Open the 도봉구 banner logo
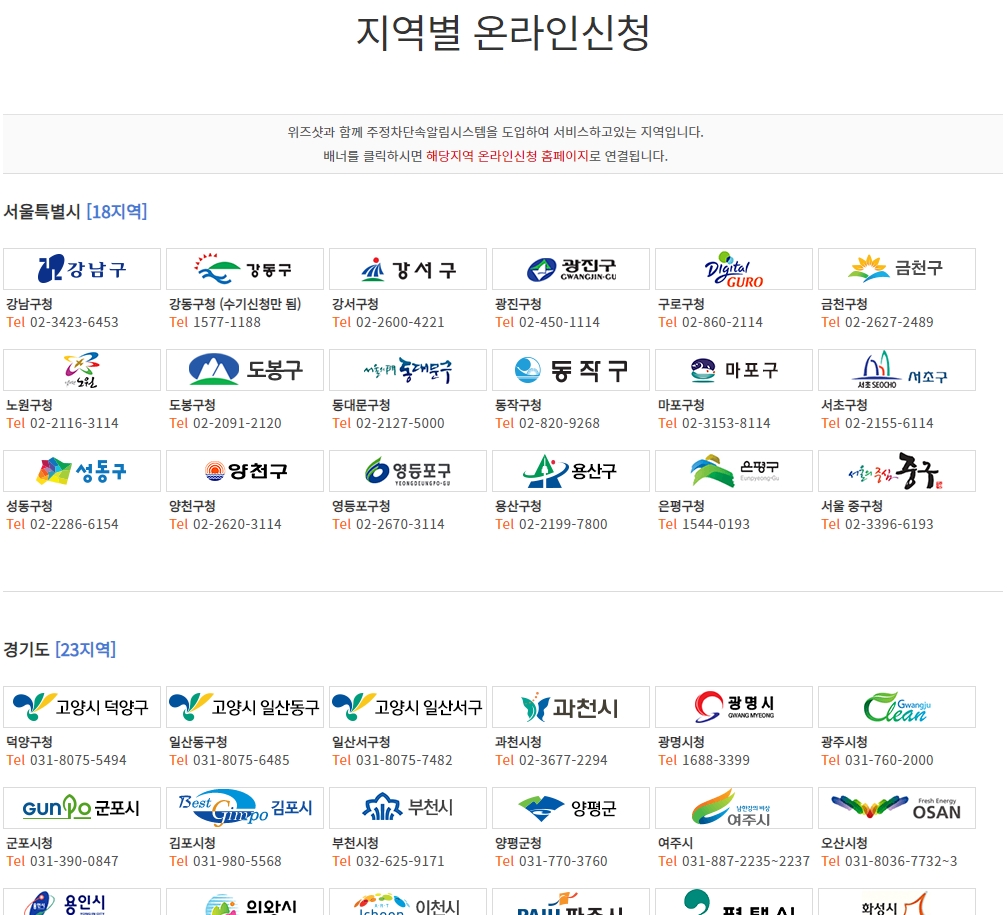1008x915 pixels. 245,370
